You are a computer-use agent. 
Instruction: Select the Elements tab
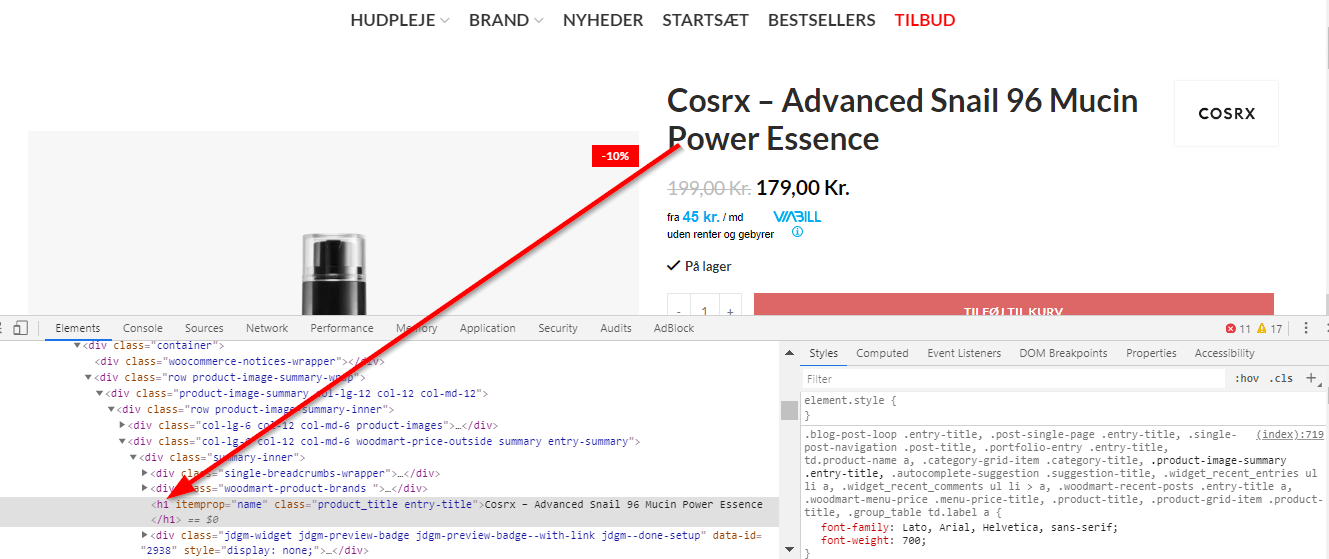78,328
